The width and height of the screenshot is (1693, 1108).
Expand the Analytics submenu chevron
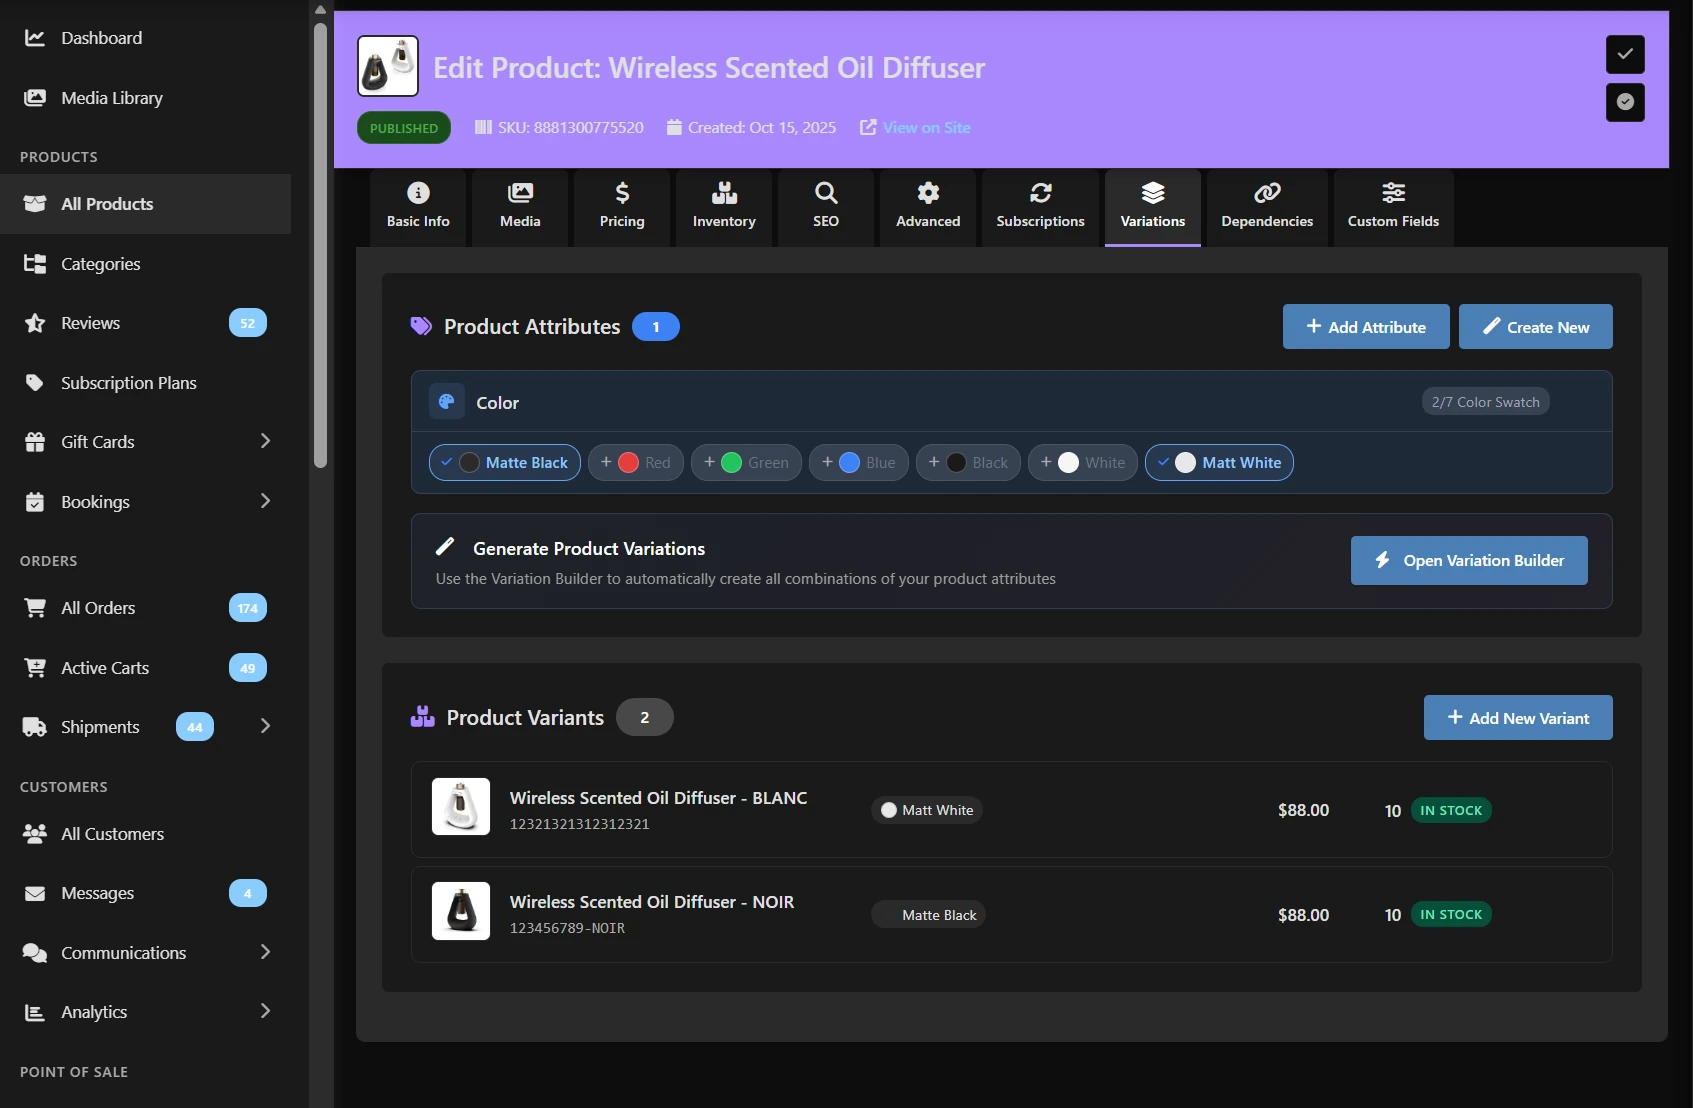[x=265, y=1011]
